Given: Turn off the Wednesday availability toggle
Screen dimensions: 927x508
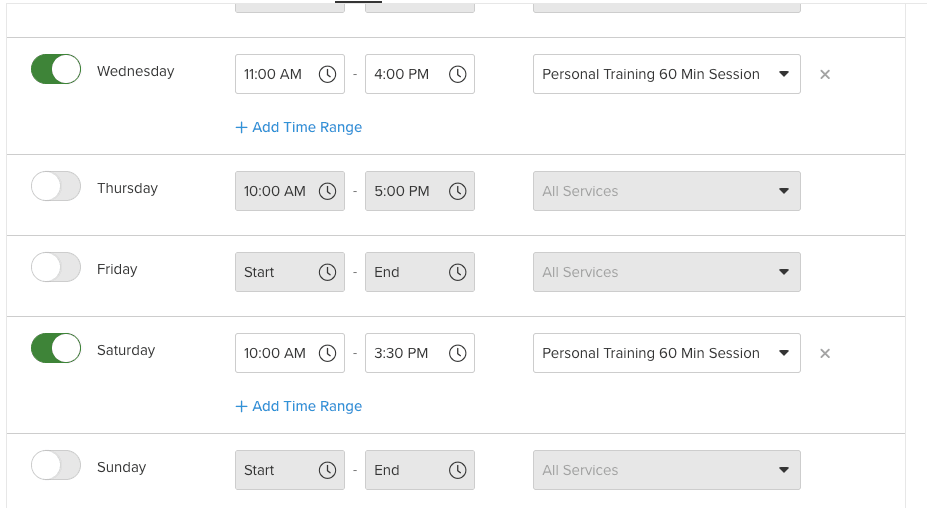Looking at the screenshot, I should click(x=56, y=69).
